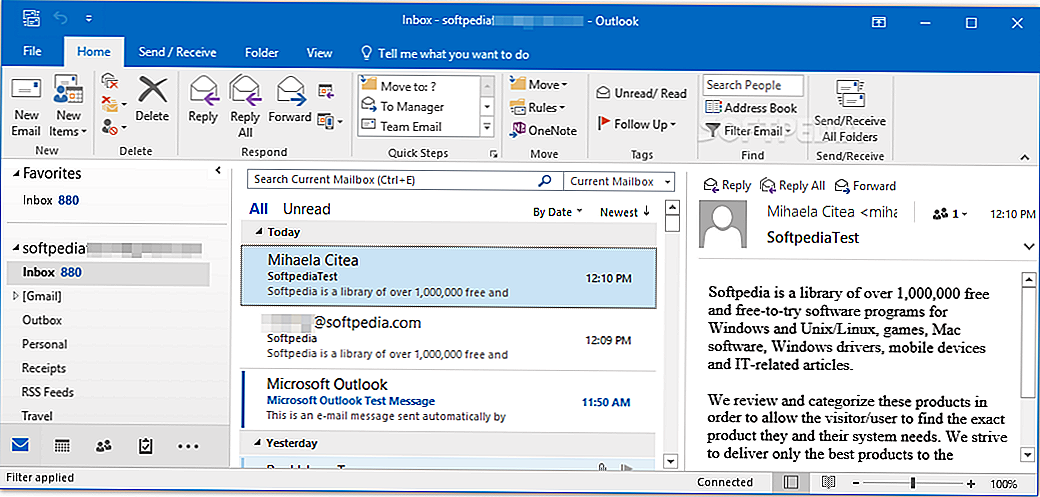This screenshot has height=497, width=1040.
Task: Toggle Newest sort order
Action: [x=624, y=212]
